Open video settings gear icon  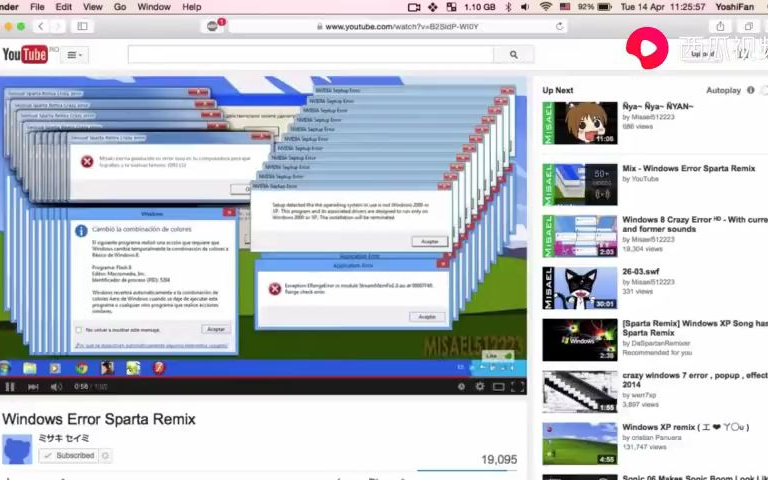point(480,386)
